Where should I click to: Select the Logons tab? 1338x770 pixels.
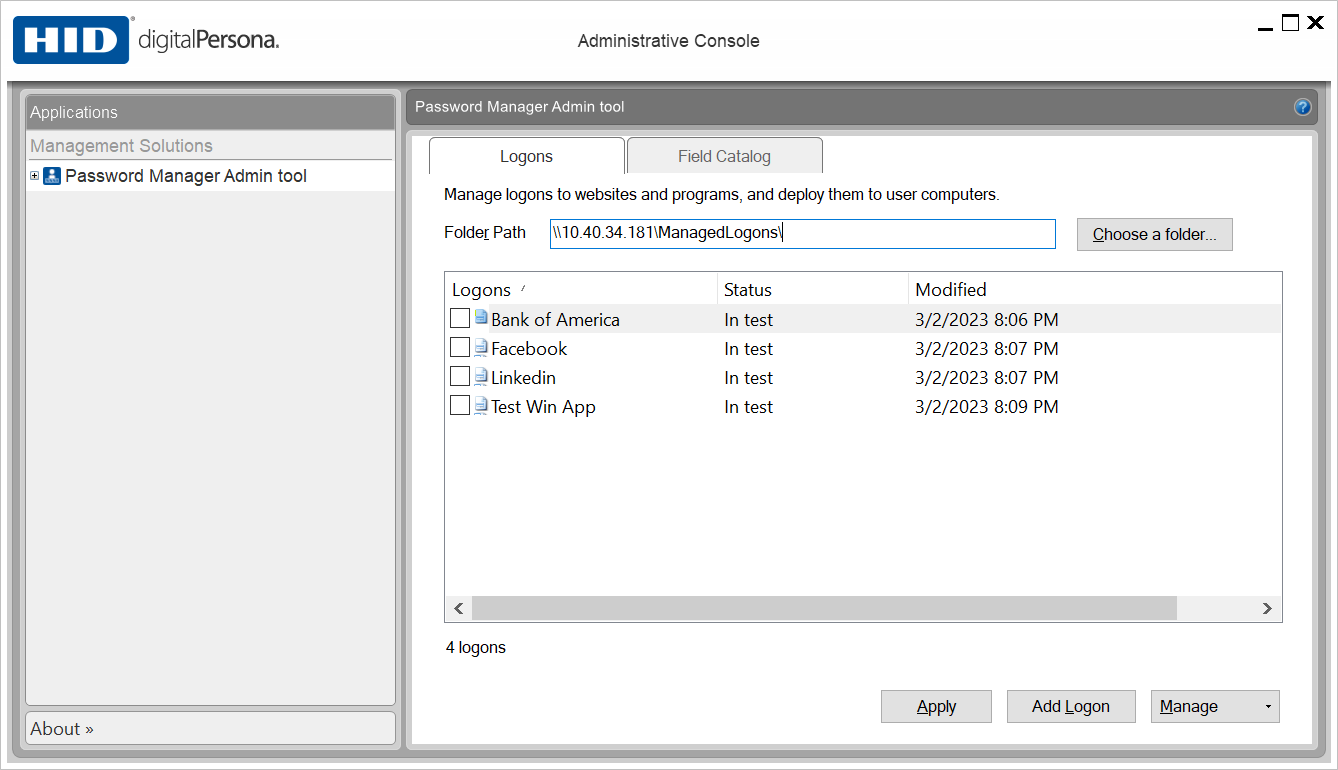coord(526,156)
